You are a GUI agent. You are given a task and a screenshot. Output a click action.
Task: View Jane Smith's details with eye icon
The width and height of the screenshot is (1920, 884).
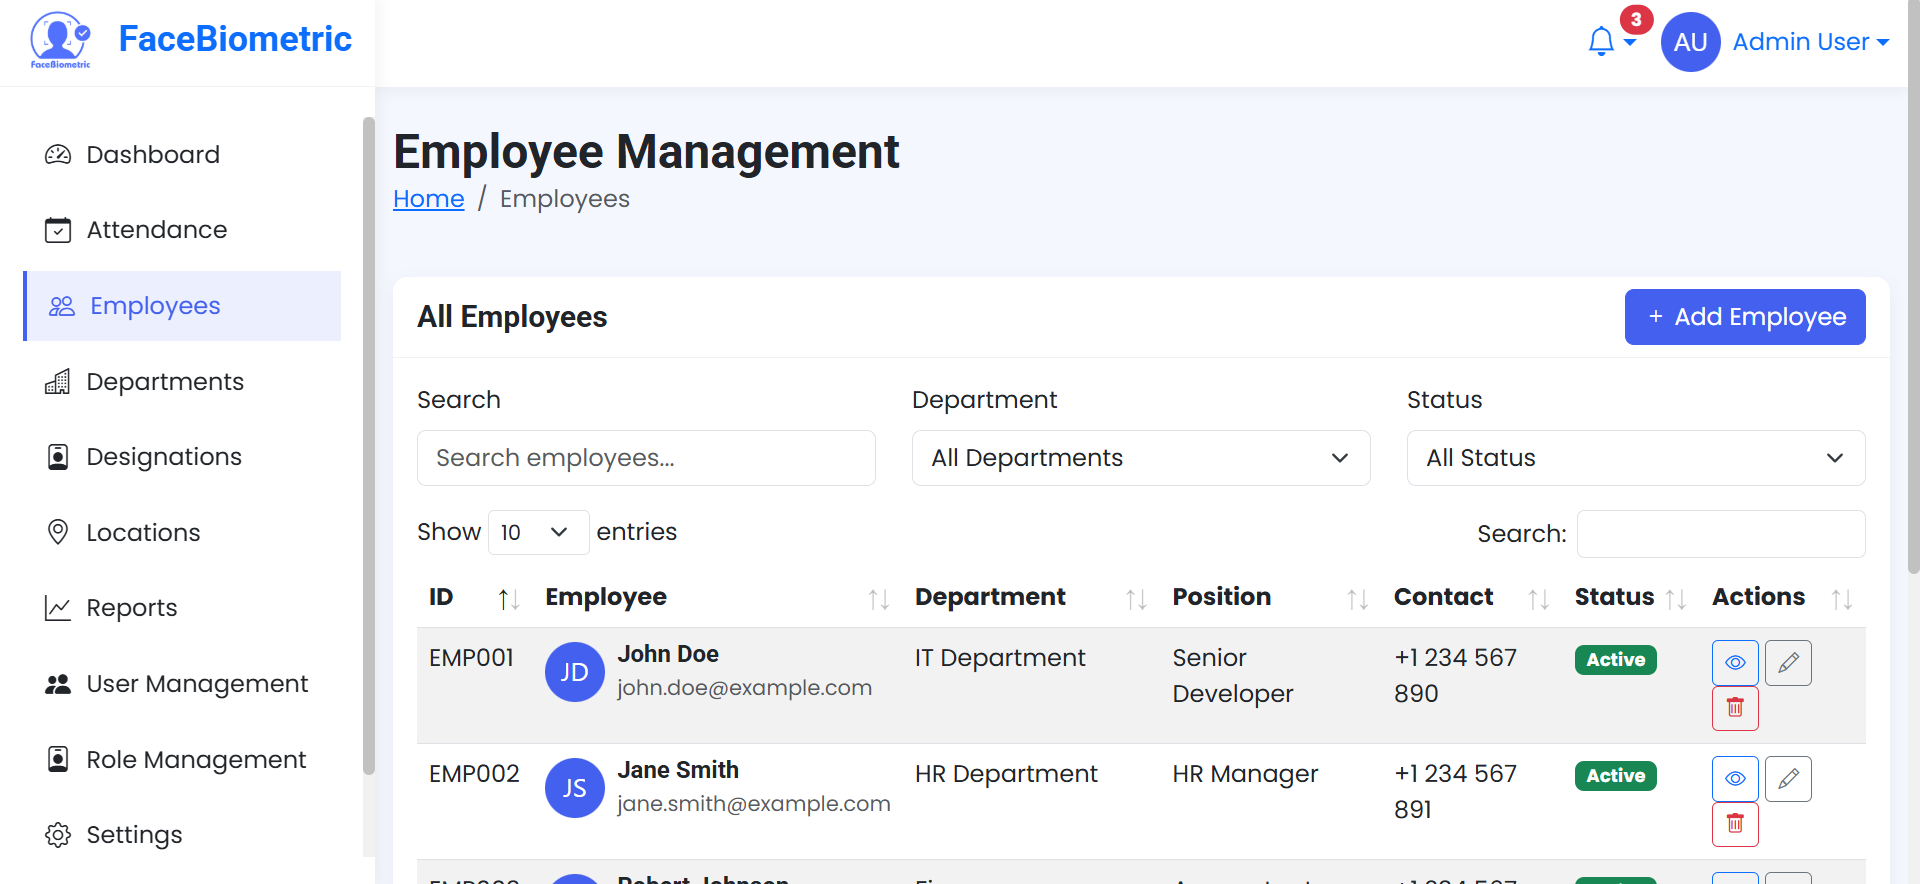[x=1735, y=779]
